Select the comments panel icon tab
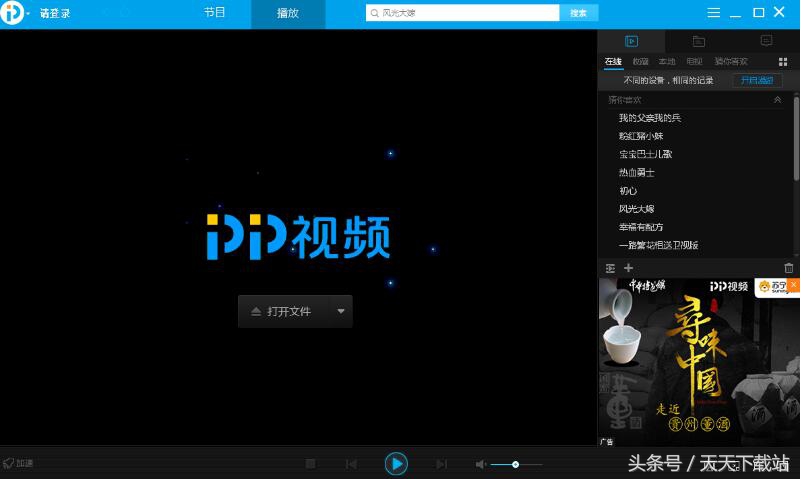This screenshot has height=479, width=801. coord(766,41)
